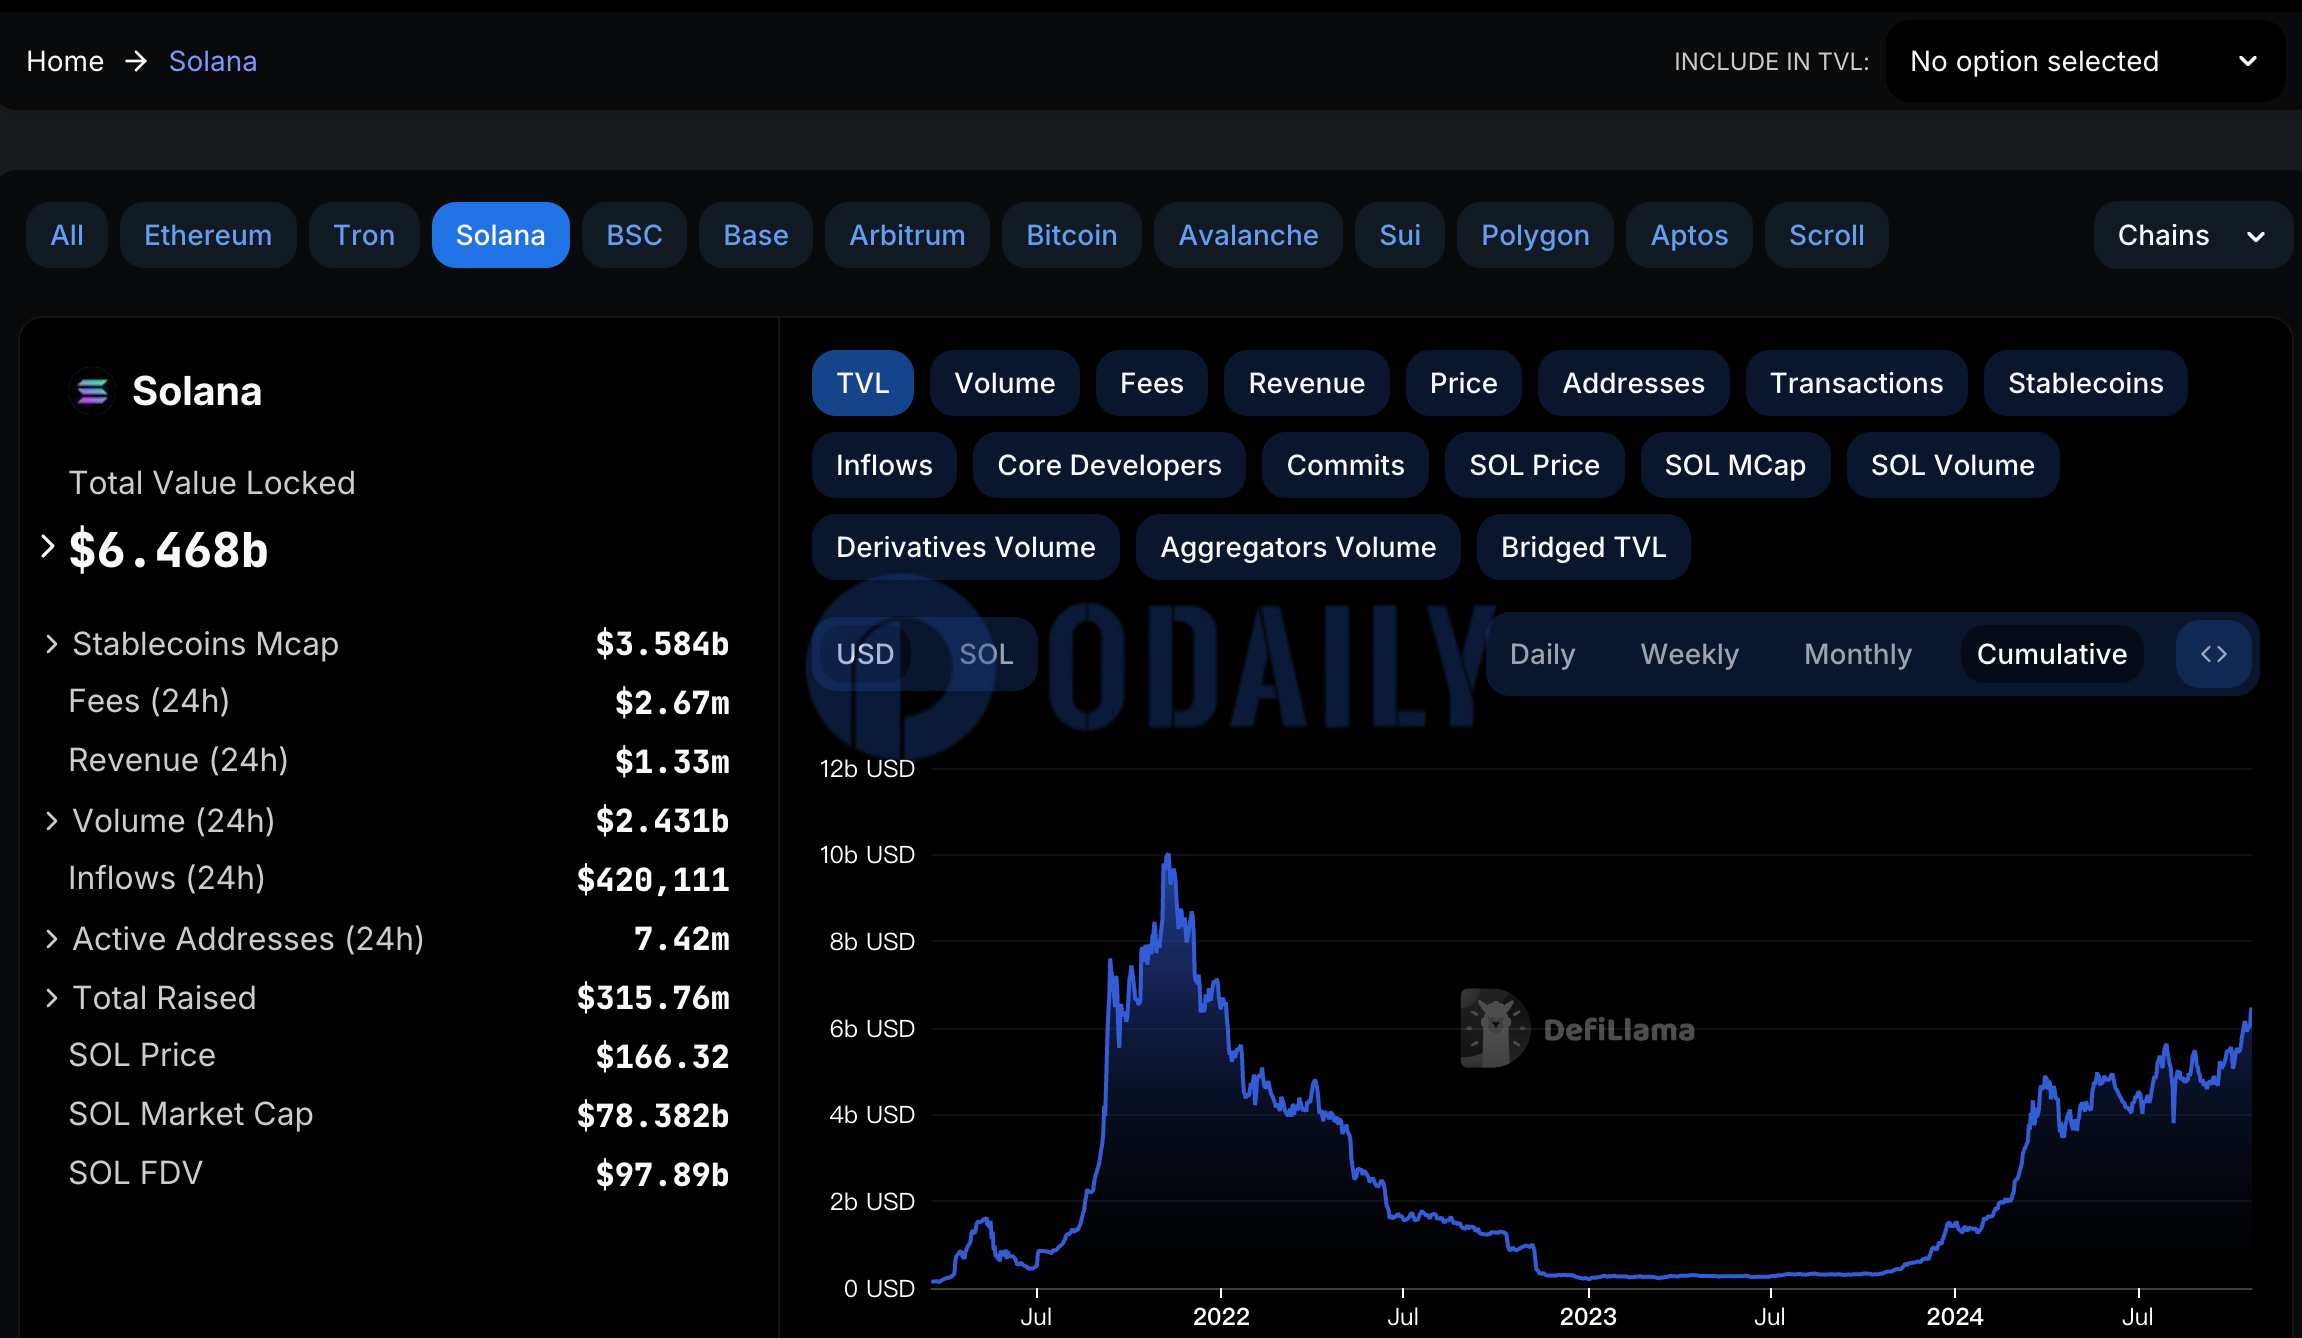
Task: Expand the Volume (24h) row
Action: click(x=51, y=821)
